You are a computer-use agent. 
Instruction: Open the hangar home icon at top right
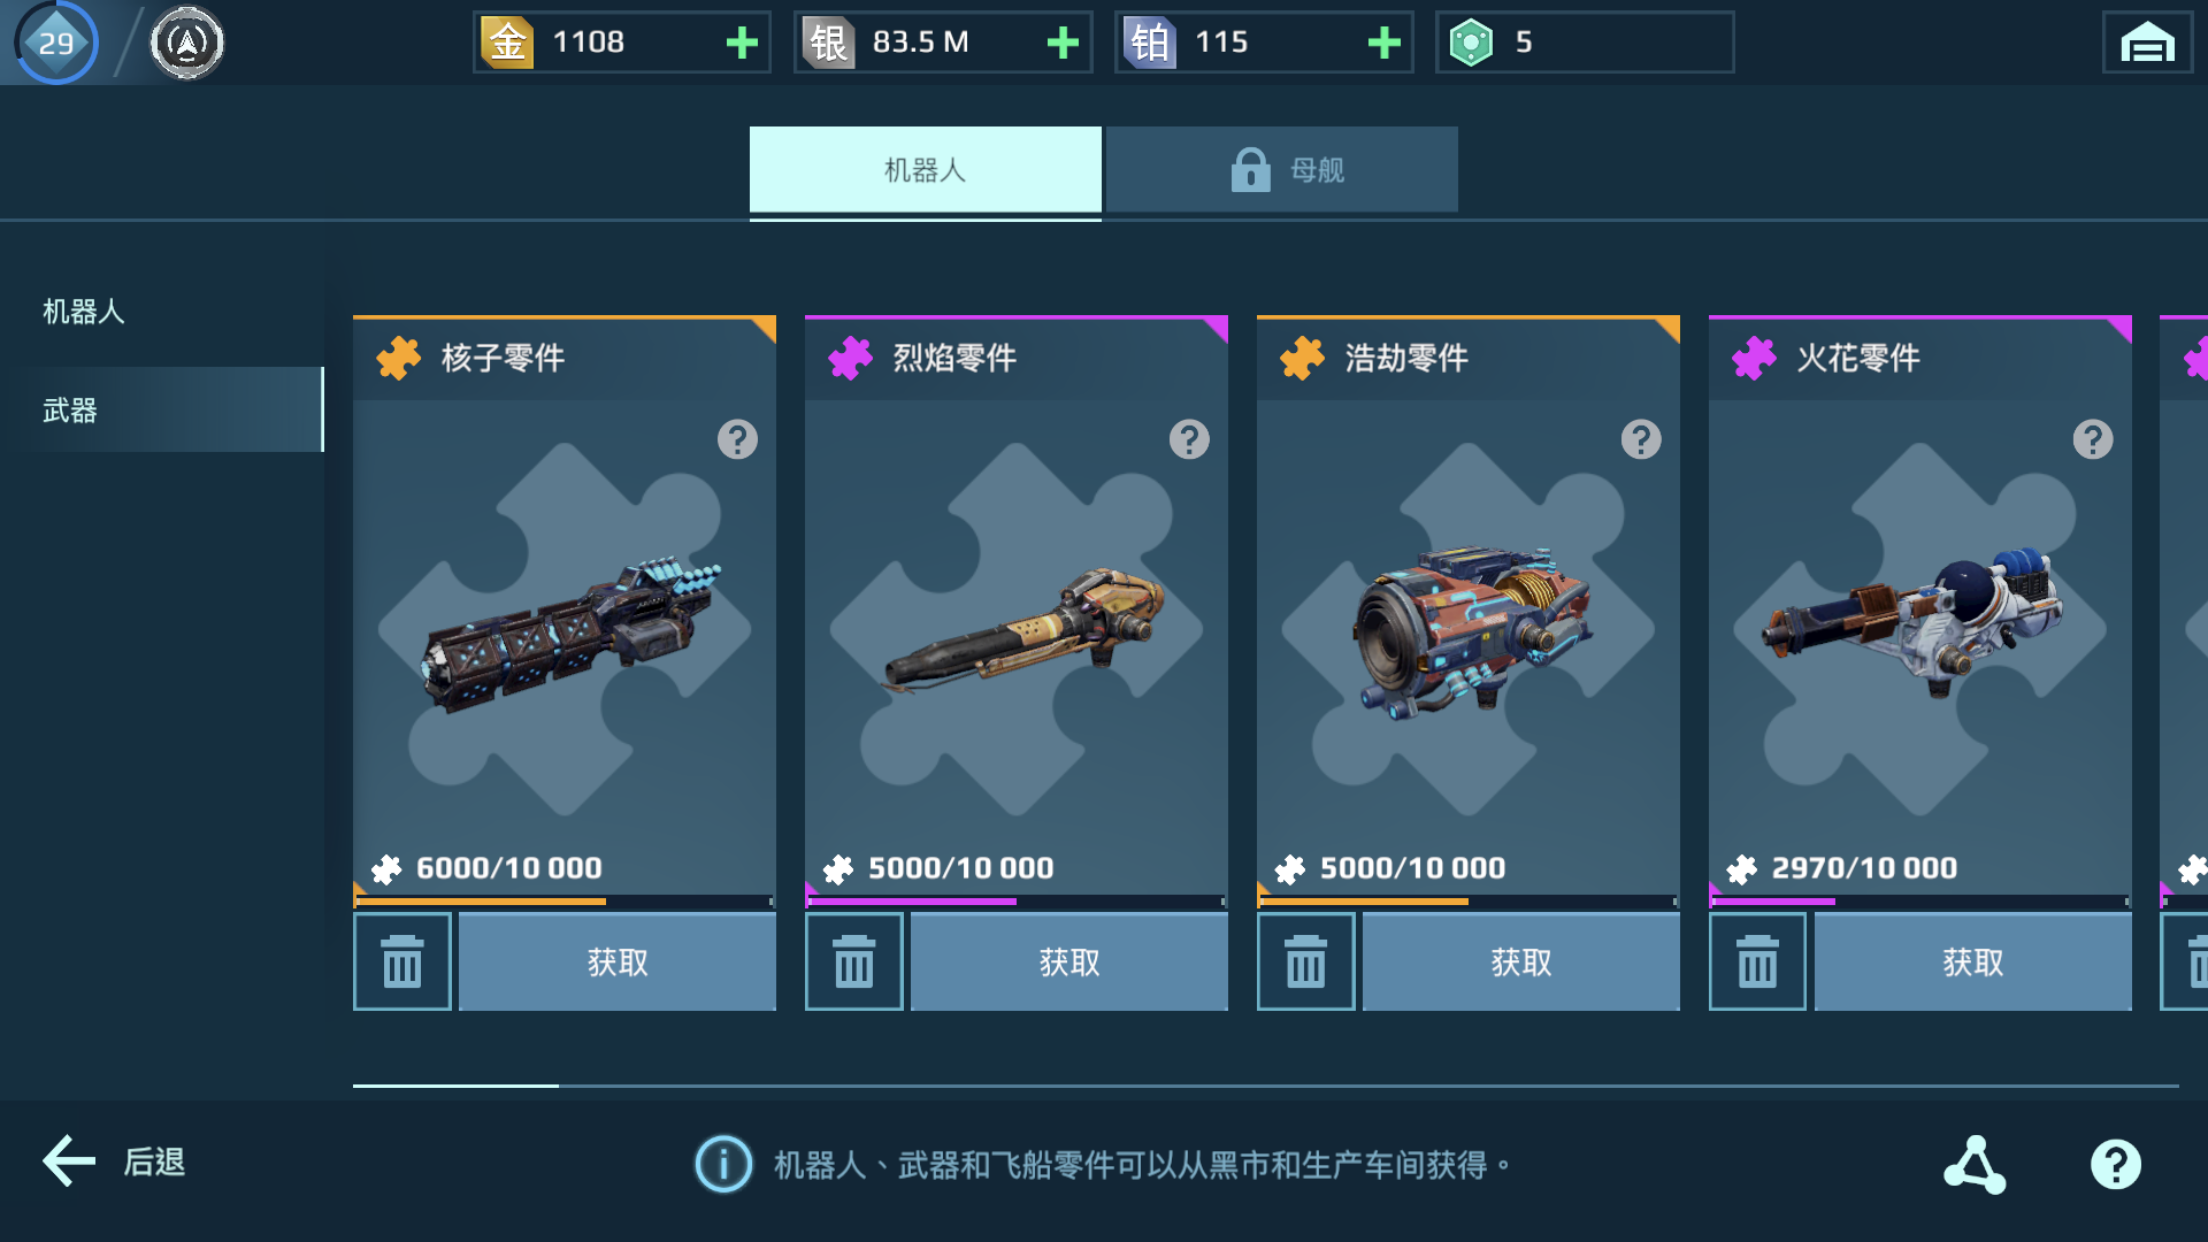tap(2147, 43)
